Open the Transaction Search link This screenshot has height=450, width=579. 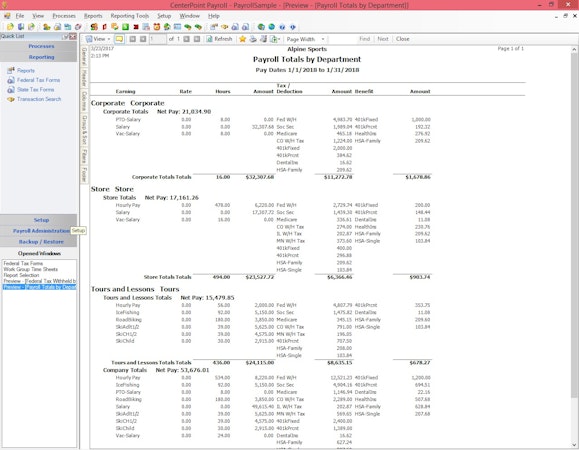[39, 99]
